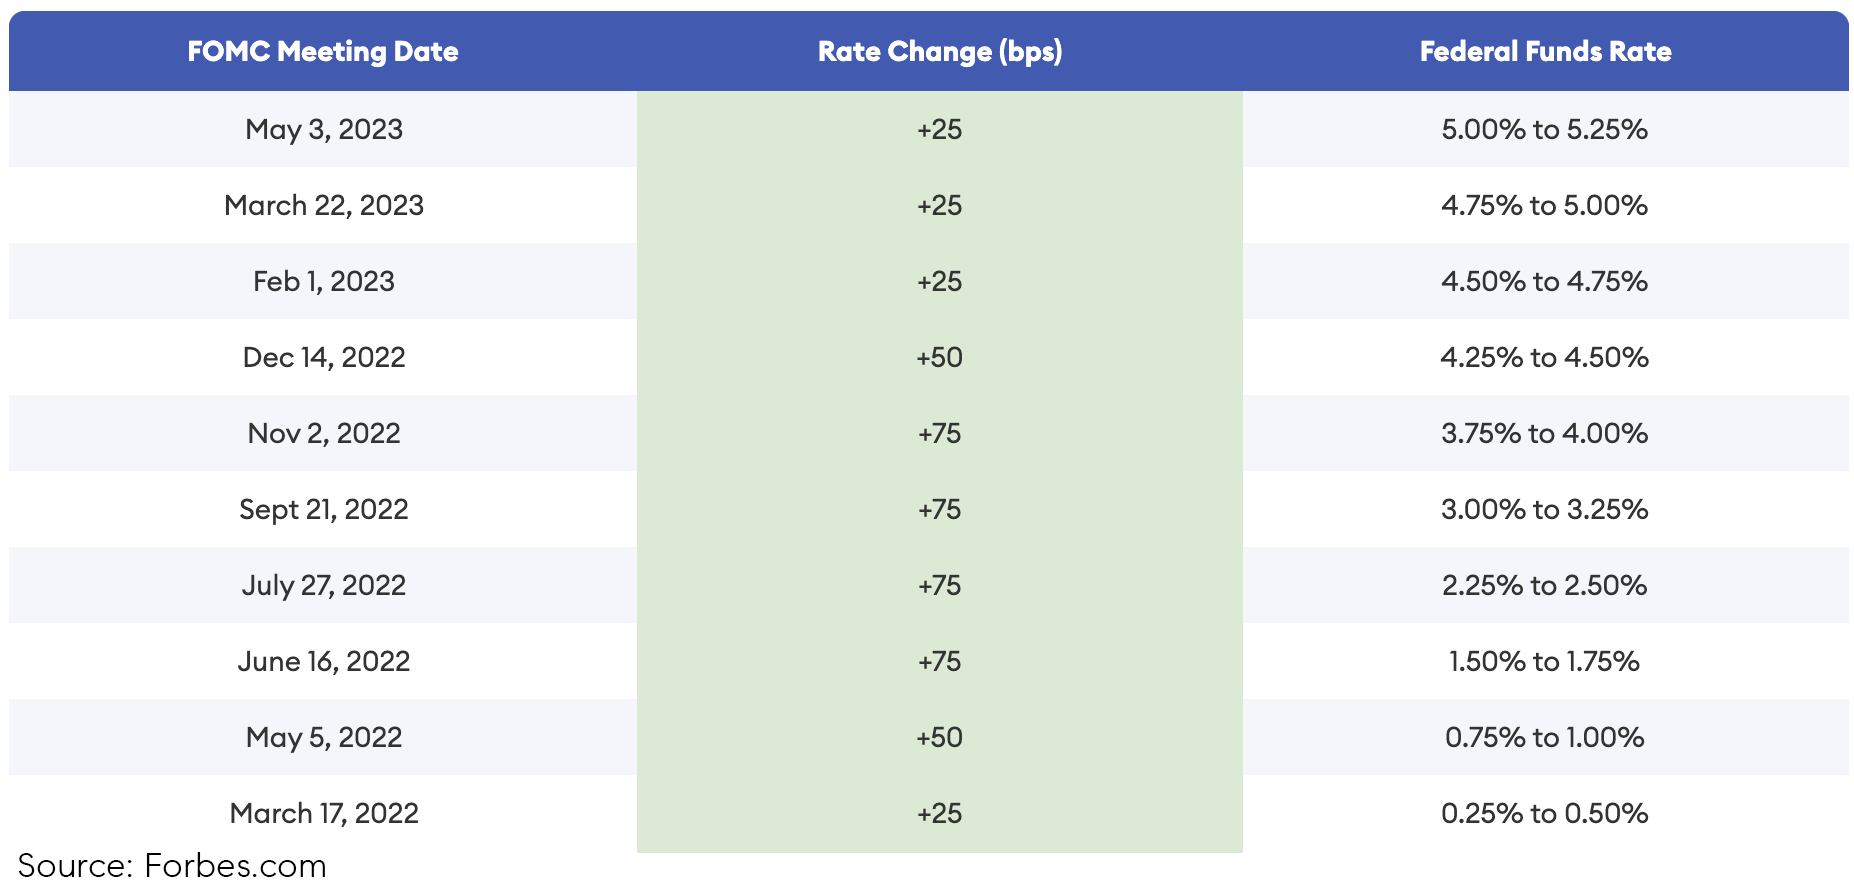Click the July 27, 2022 meeting date

[x=324, y=586]
